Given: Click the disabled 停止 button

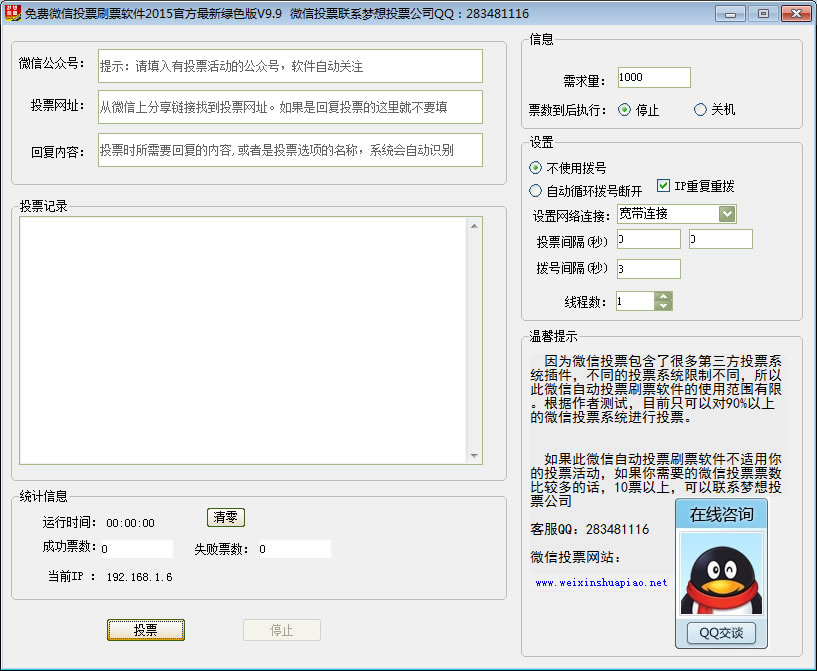Looking at the screenshot, I should [x=282, y=630].
